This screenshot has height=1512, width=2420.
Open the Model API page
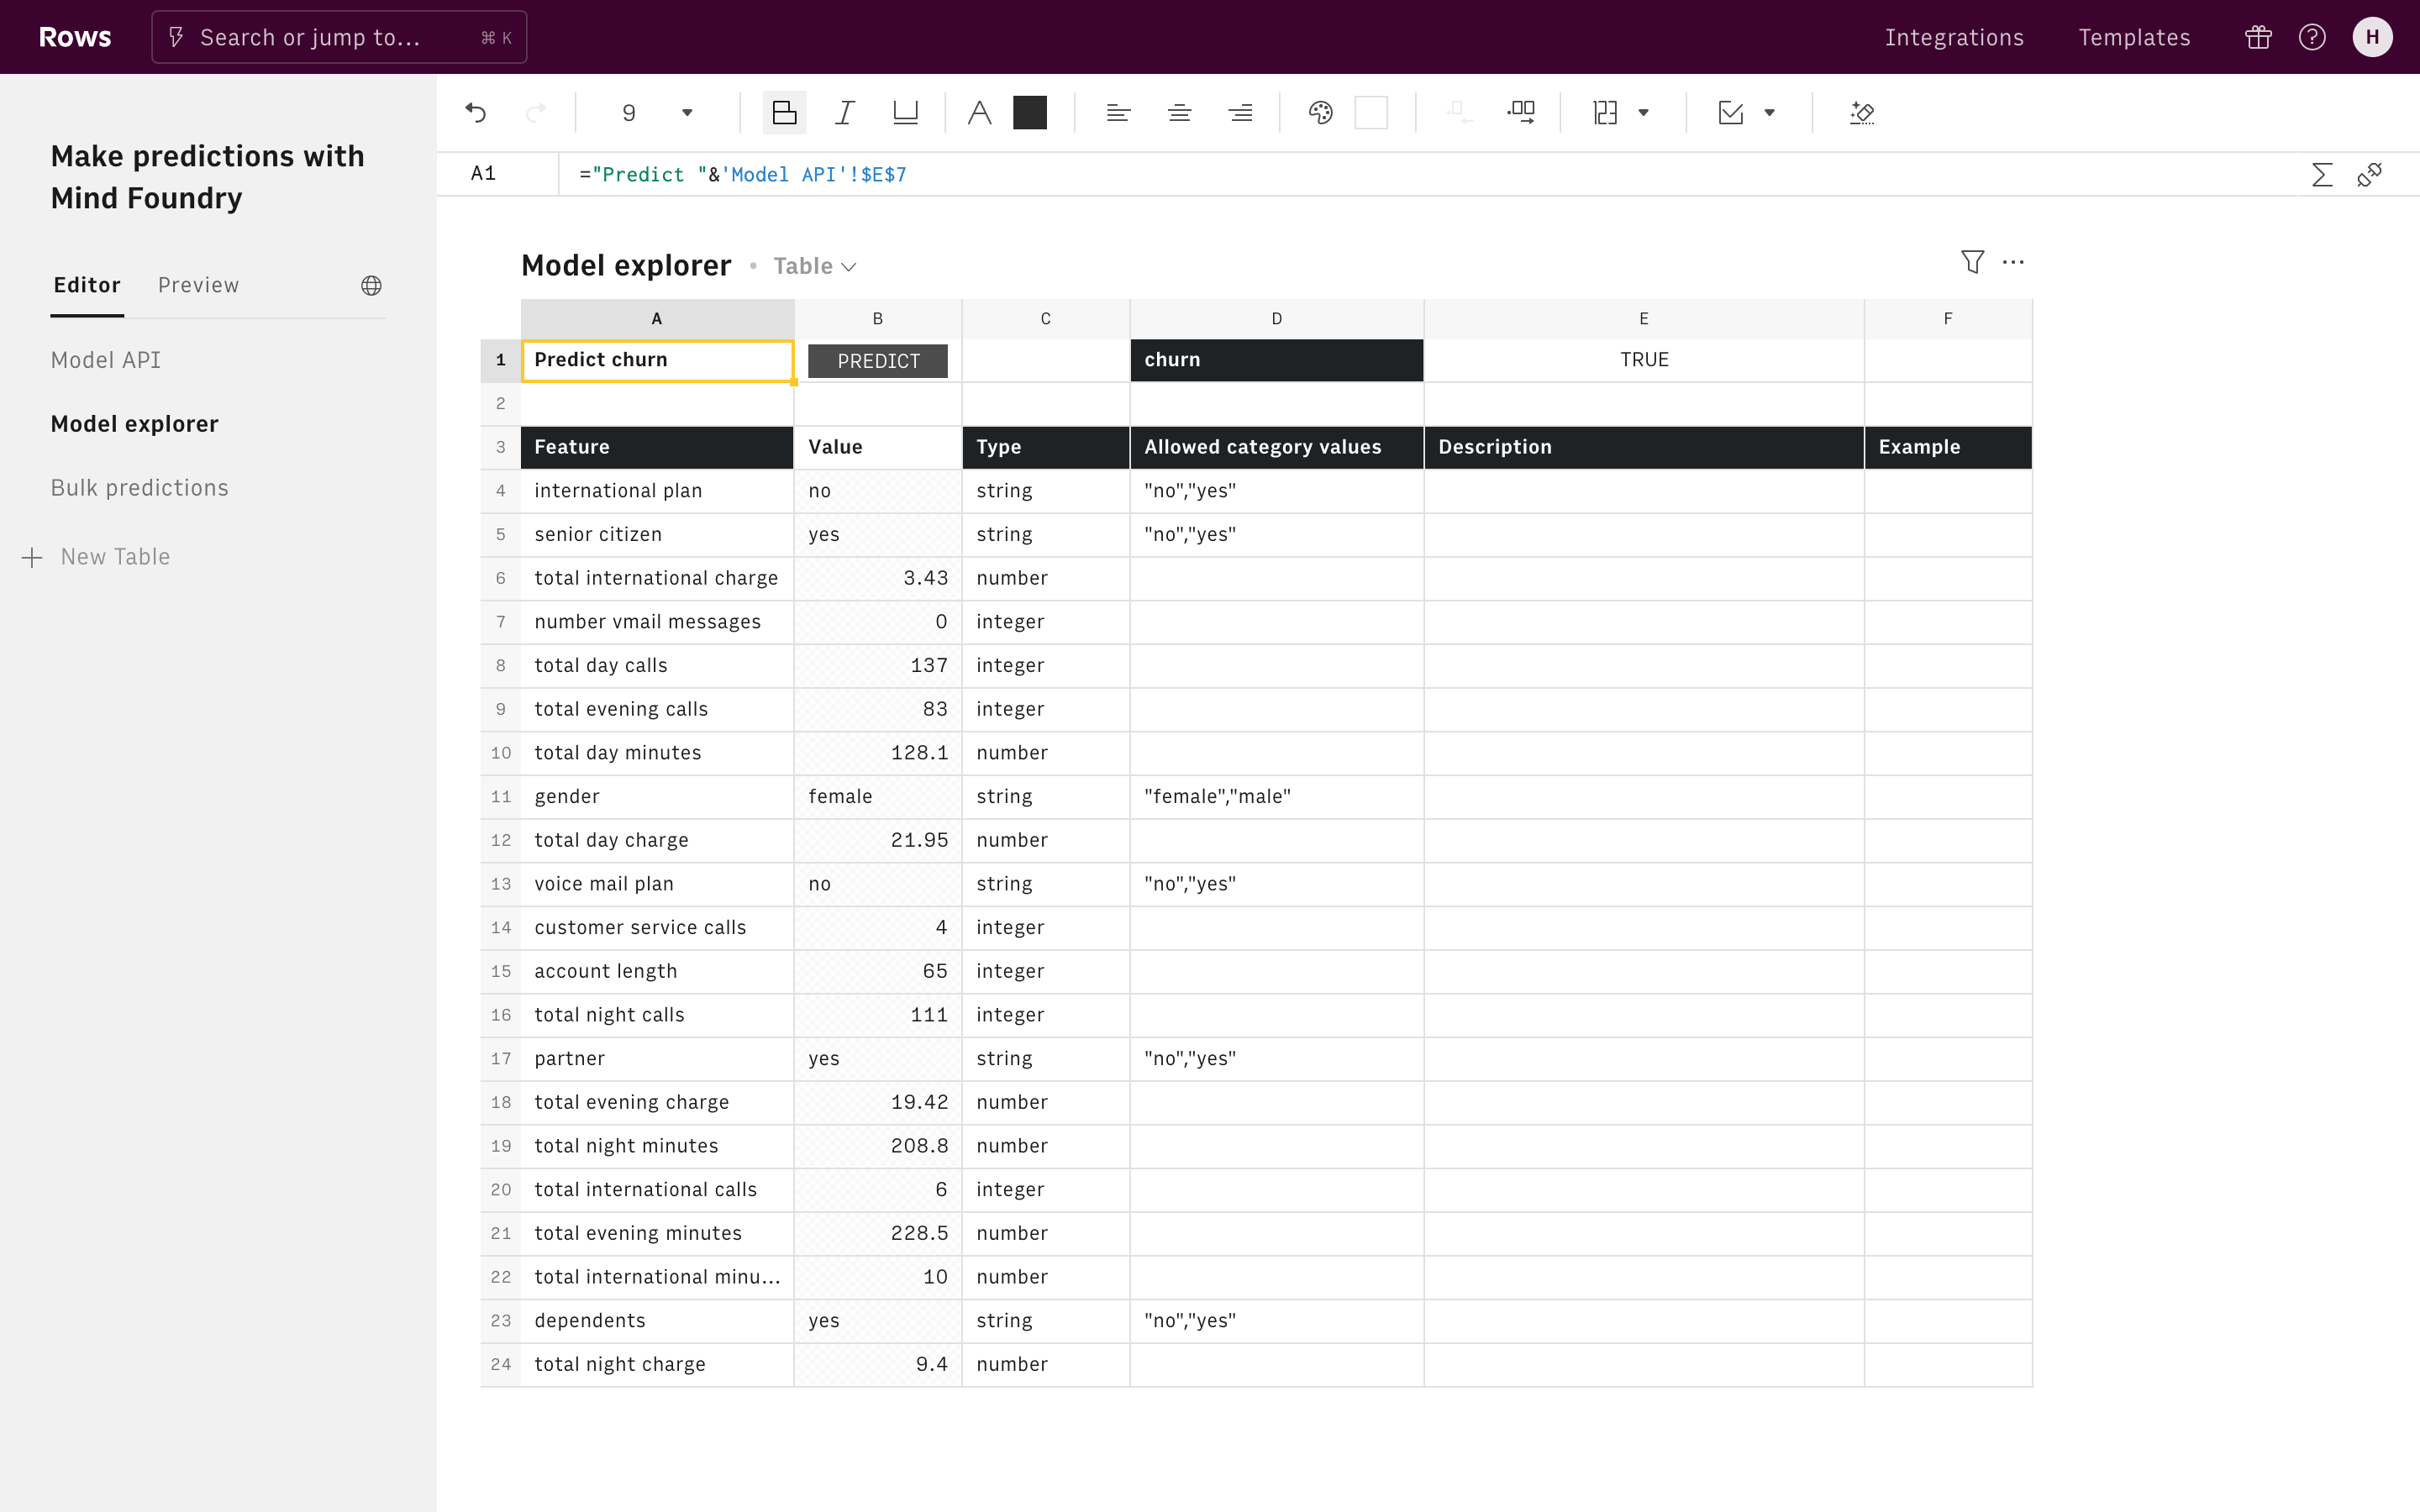point(106,360)
